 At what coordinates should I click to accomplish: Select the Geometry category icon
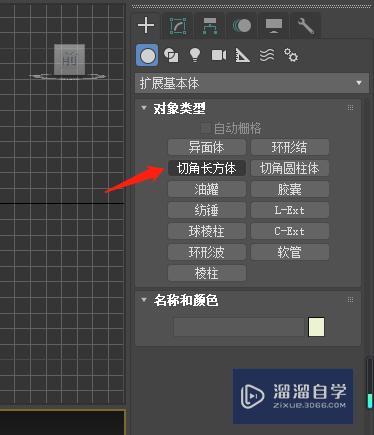147,55
